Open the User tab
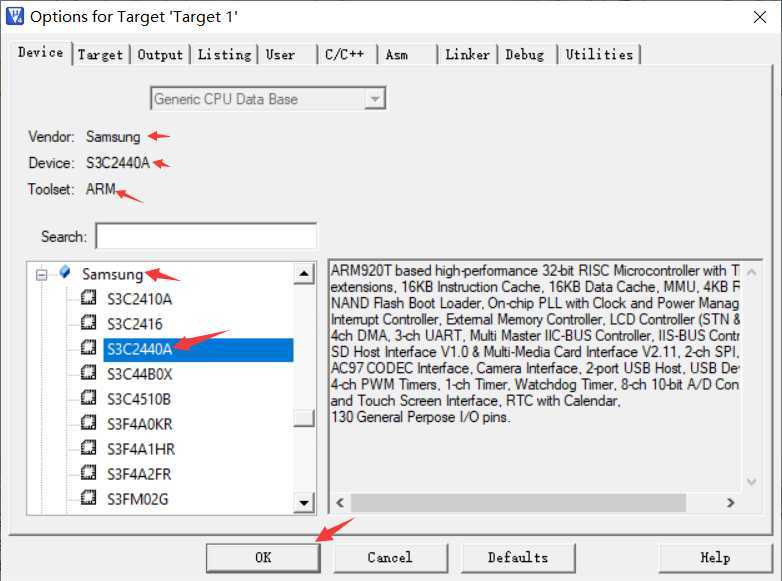The width and height of the screenshot is (782, 581). coord(281,54)
